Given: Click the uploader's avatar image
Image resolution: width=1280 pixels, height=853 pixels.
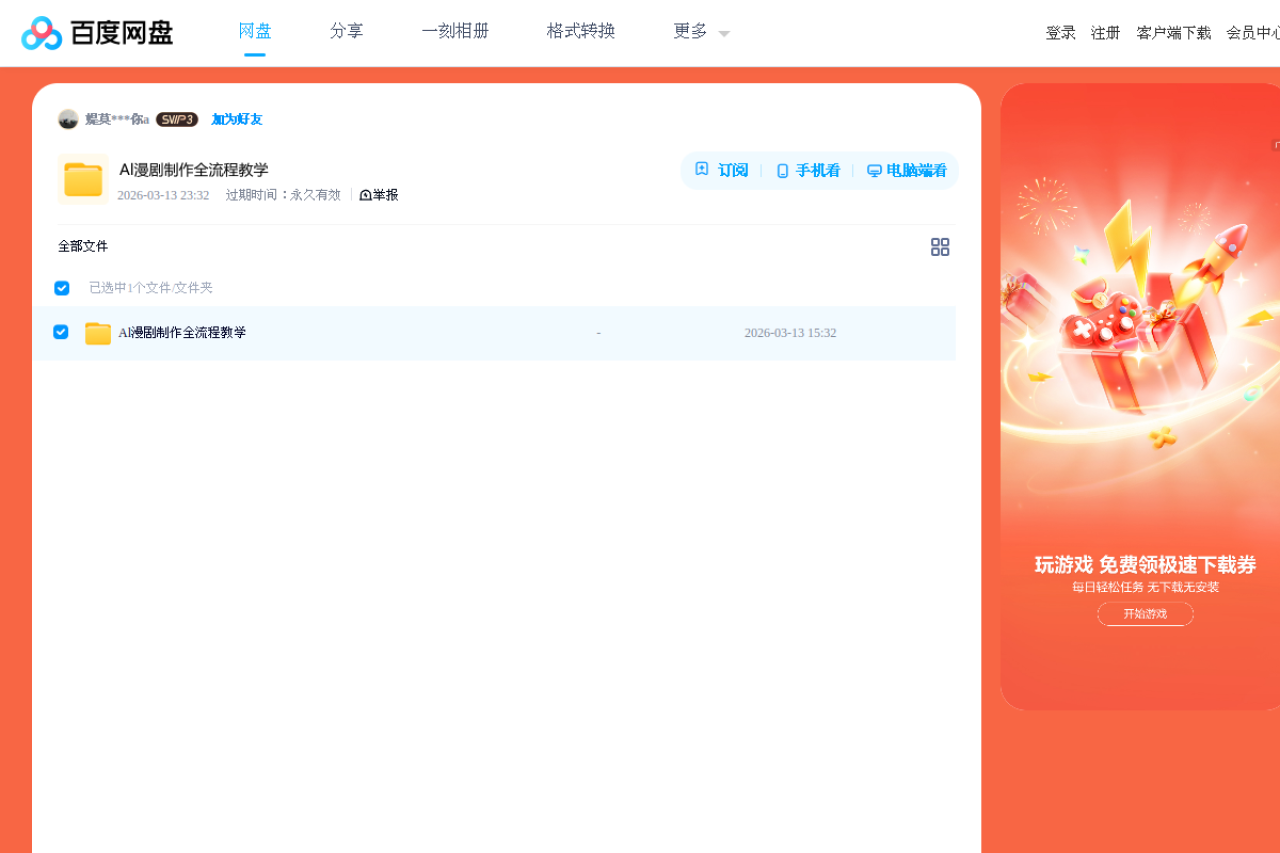Looking at the screenshot, I should click(67, 119).
